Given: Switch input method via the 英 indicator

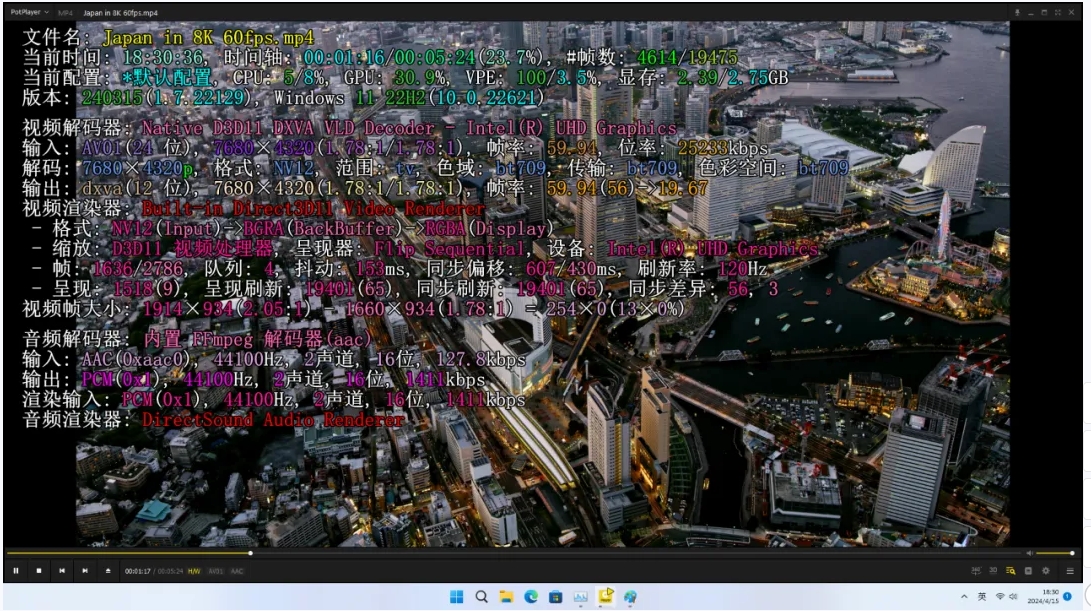Looking at the screenshot, I should (x=982, y=596).
